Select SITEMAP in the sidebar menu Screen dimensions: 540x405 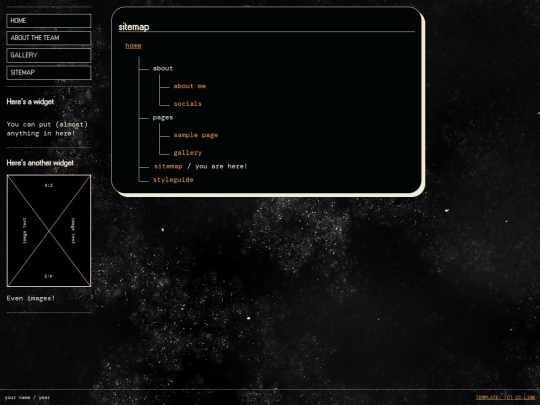(x=49, y=73)
